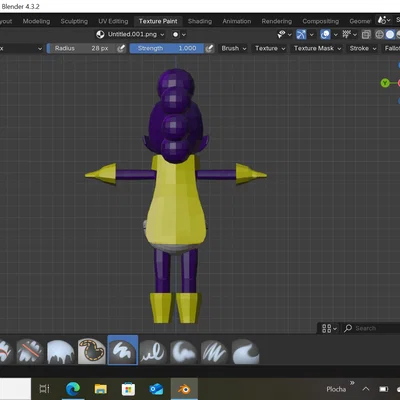The height and width of the screenshot is (400, 400).
Task: Select the soft blurry stroke brush thumbnail
Action: pyautogui.click(x=184, y=351)
